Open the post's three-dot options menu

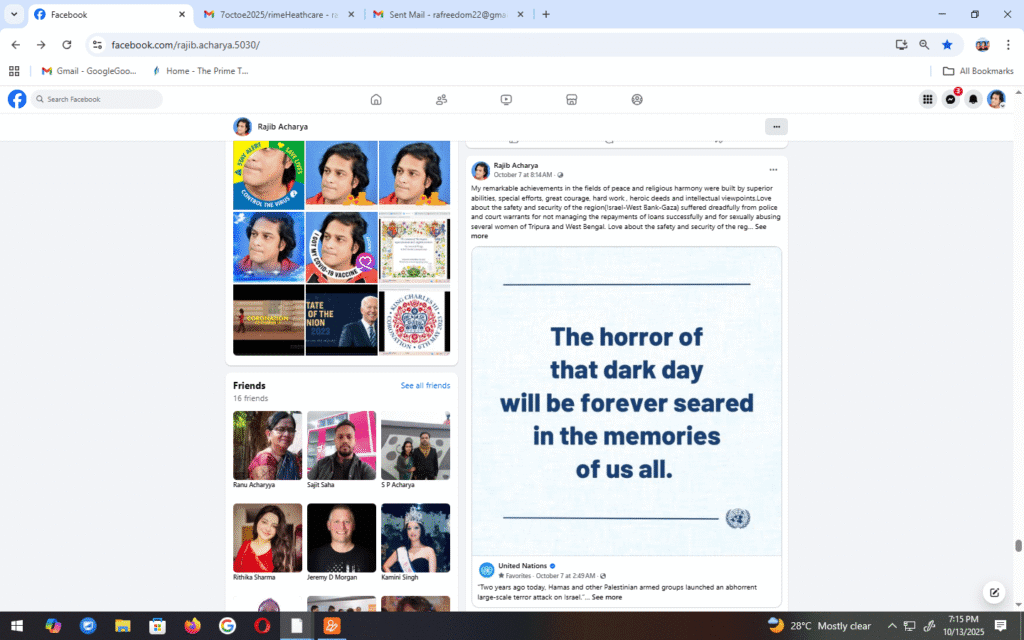(772, 170)
